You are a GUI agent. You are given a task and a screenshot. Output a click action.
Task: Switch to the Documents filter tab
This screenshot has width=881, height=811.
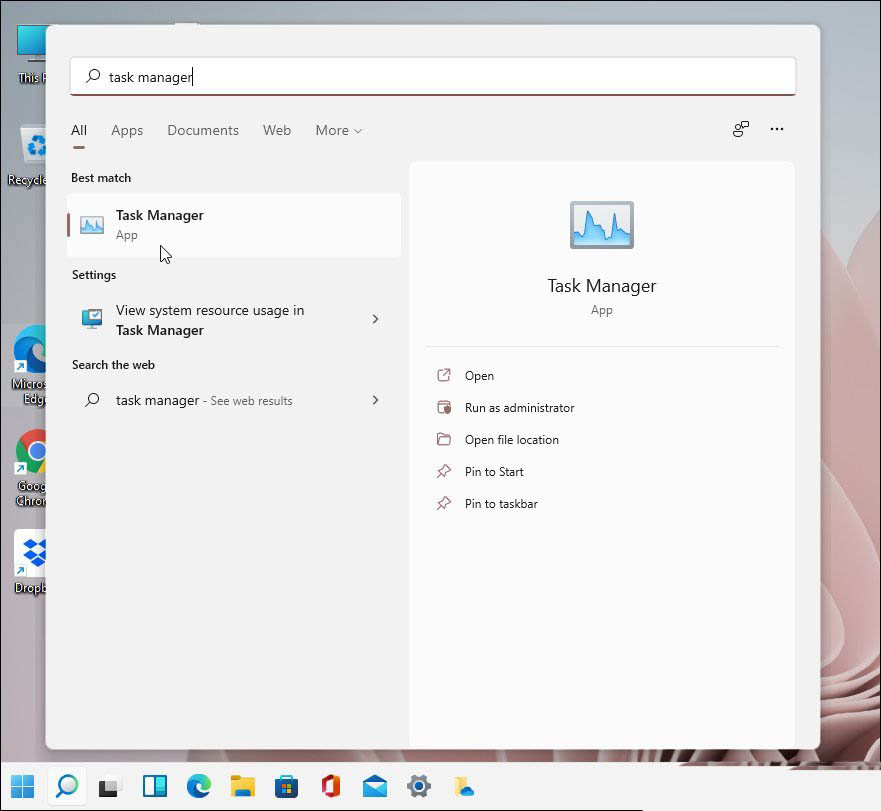[203, 130]
